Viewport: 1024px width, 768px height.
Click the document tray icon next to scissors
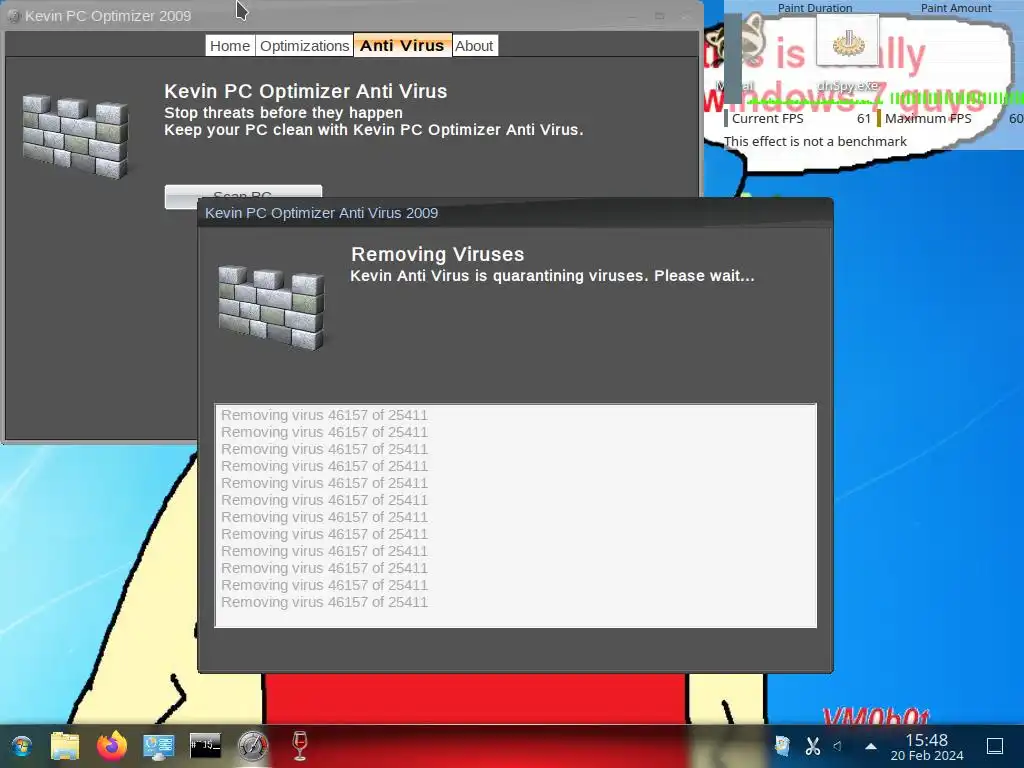pyautogui.click(x=782, y=746)
